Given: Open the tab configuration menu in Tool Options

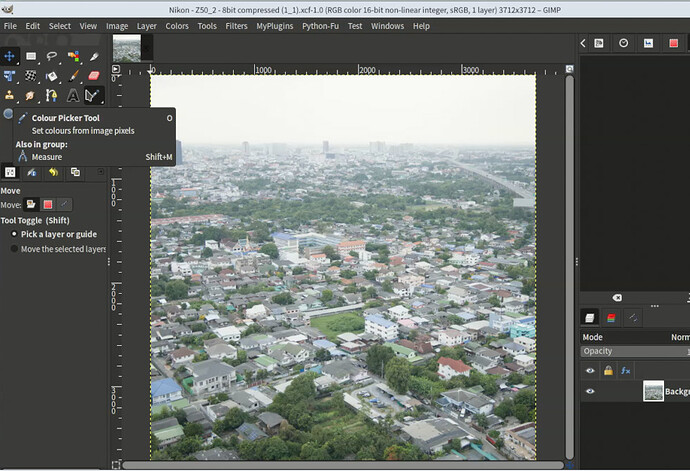Looking at the screenshot, I should (x=101, y=172).
